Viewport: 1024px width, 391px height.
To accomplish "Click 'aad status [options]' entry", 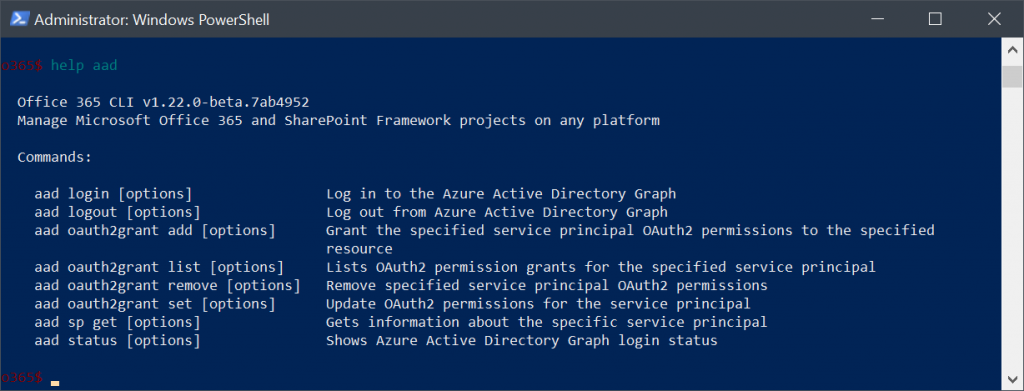I will point(118,340).
